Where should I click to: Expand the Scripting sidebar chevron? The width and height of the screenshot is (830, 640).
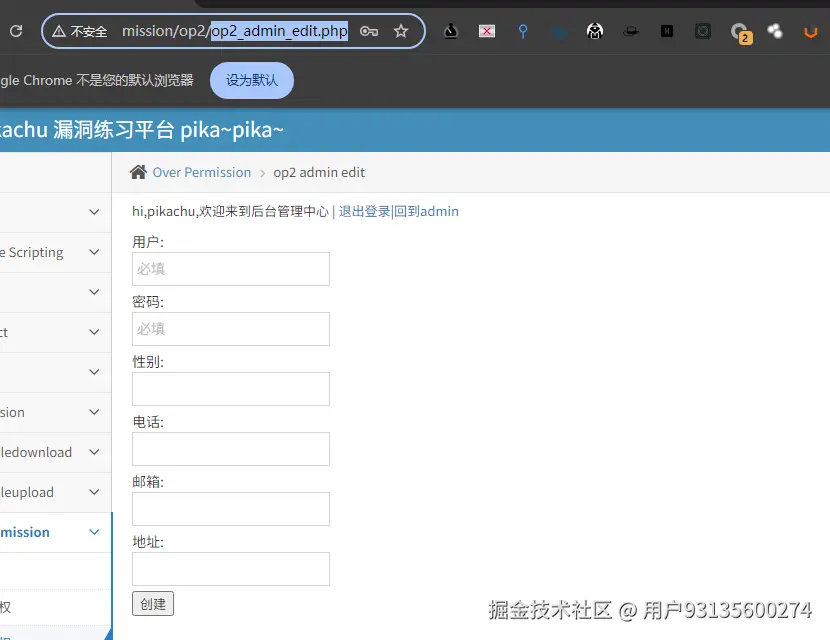pos(94,252)
